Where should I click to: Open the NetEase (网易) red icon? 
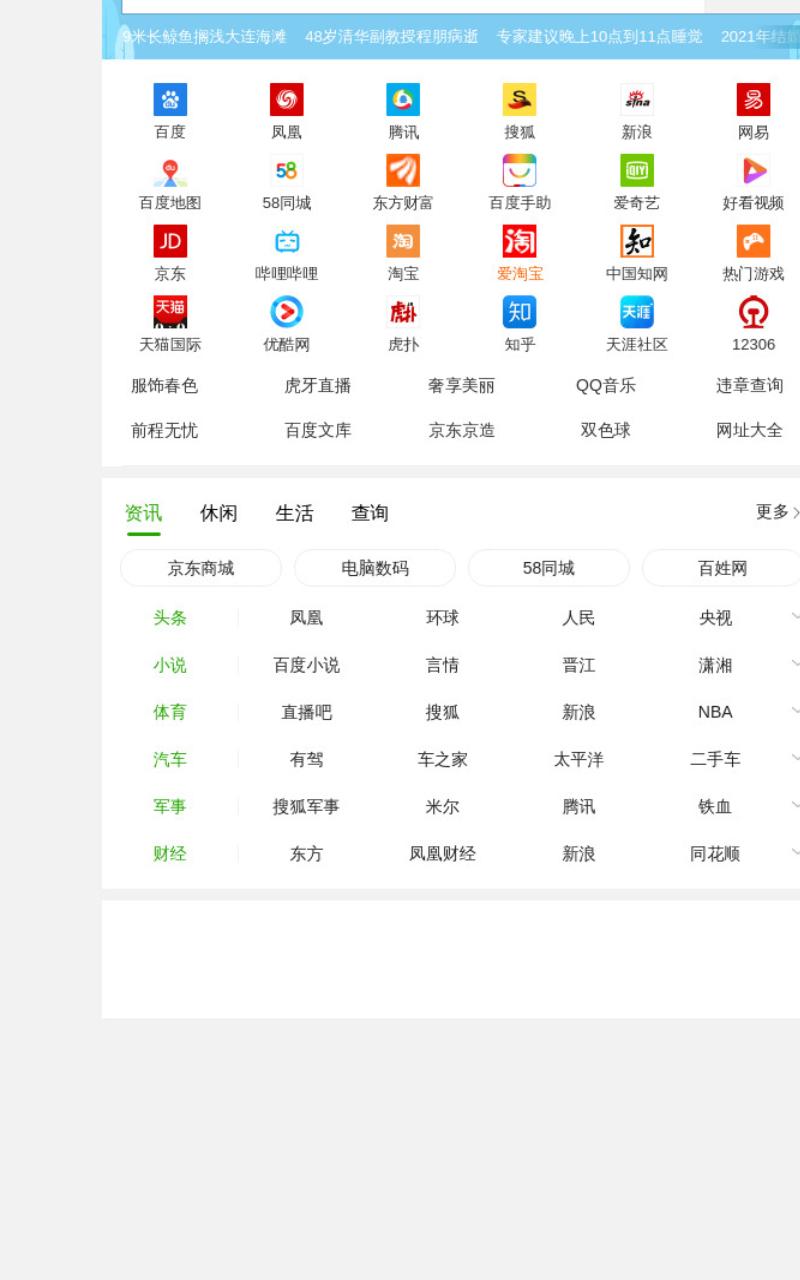click(x=753, y=100)
